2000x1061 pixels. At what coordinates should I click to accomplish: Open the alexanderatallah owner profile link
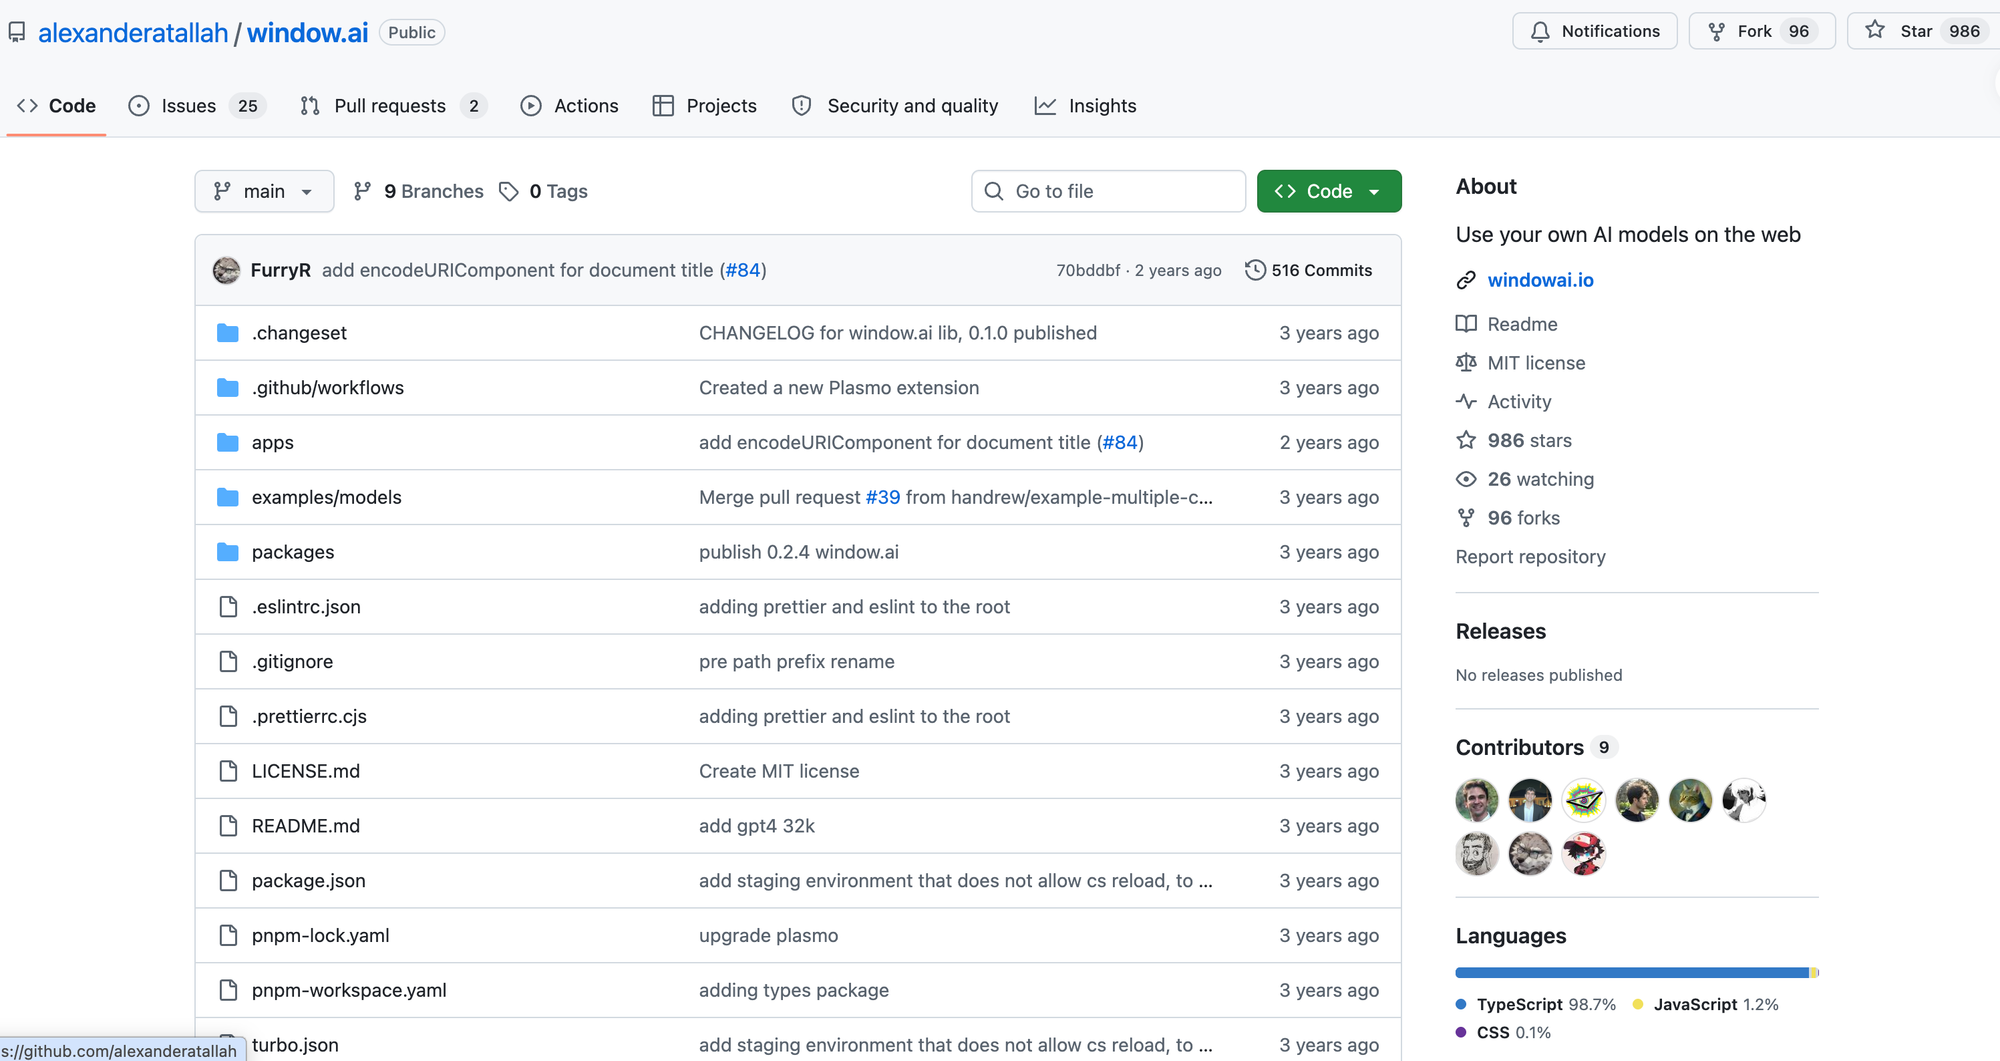point(133,33)
